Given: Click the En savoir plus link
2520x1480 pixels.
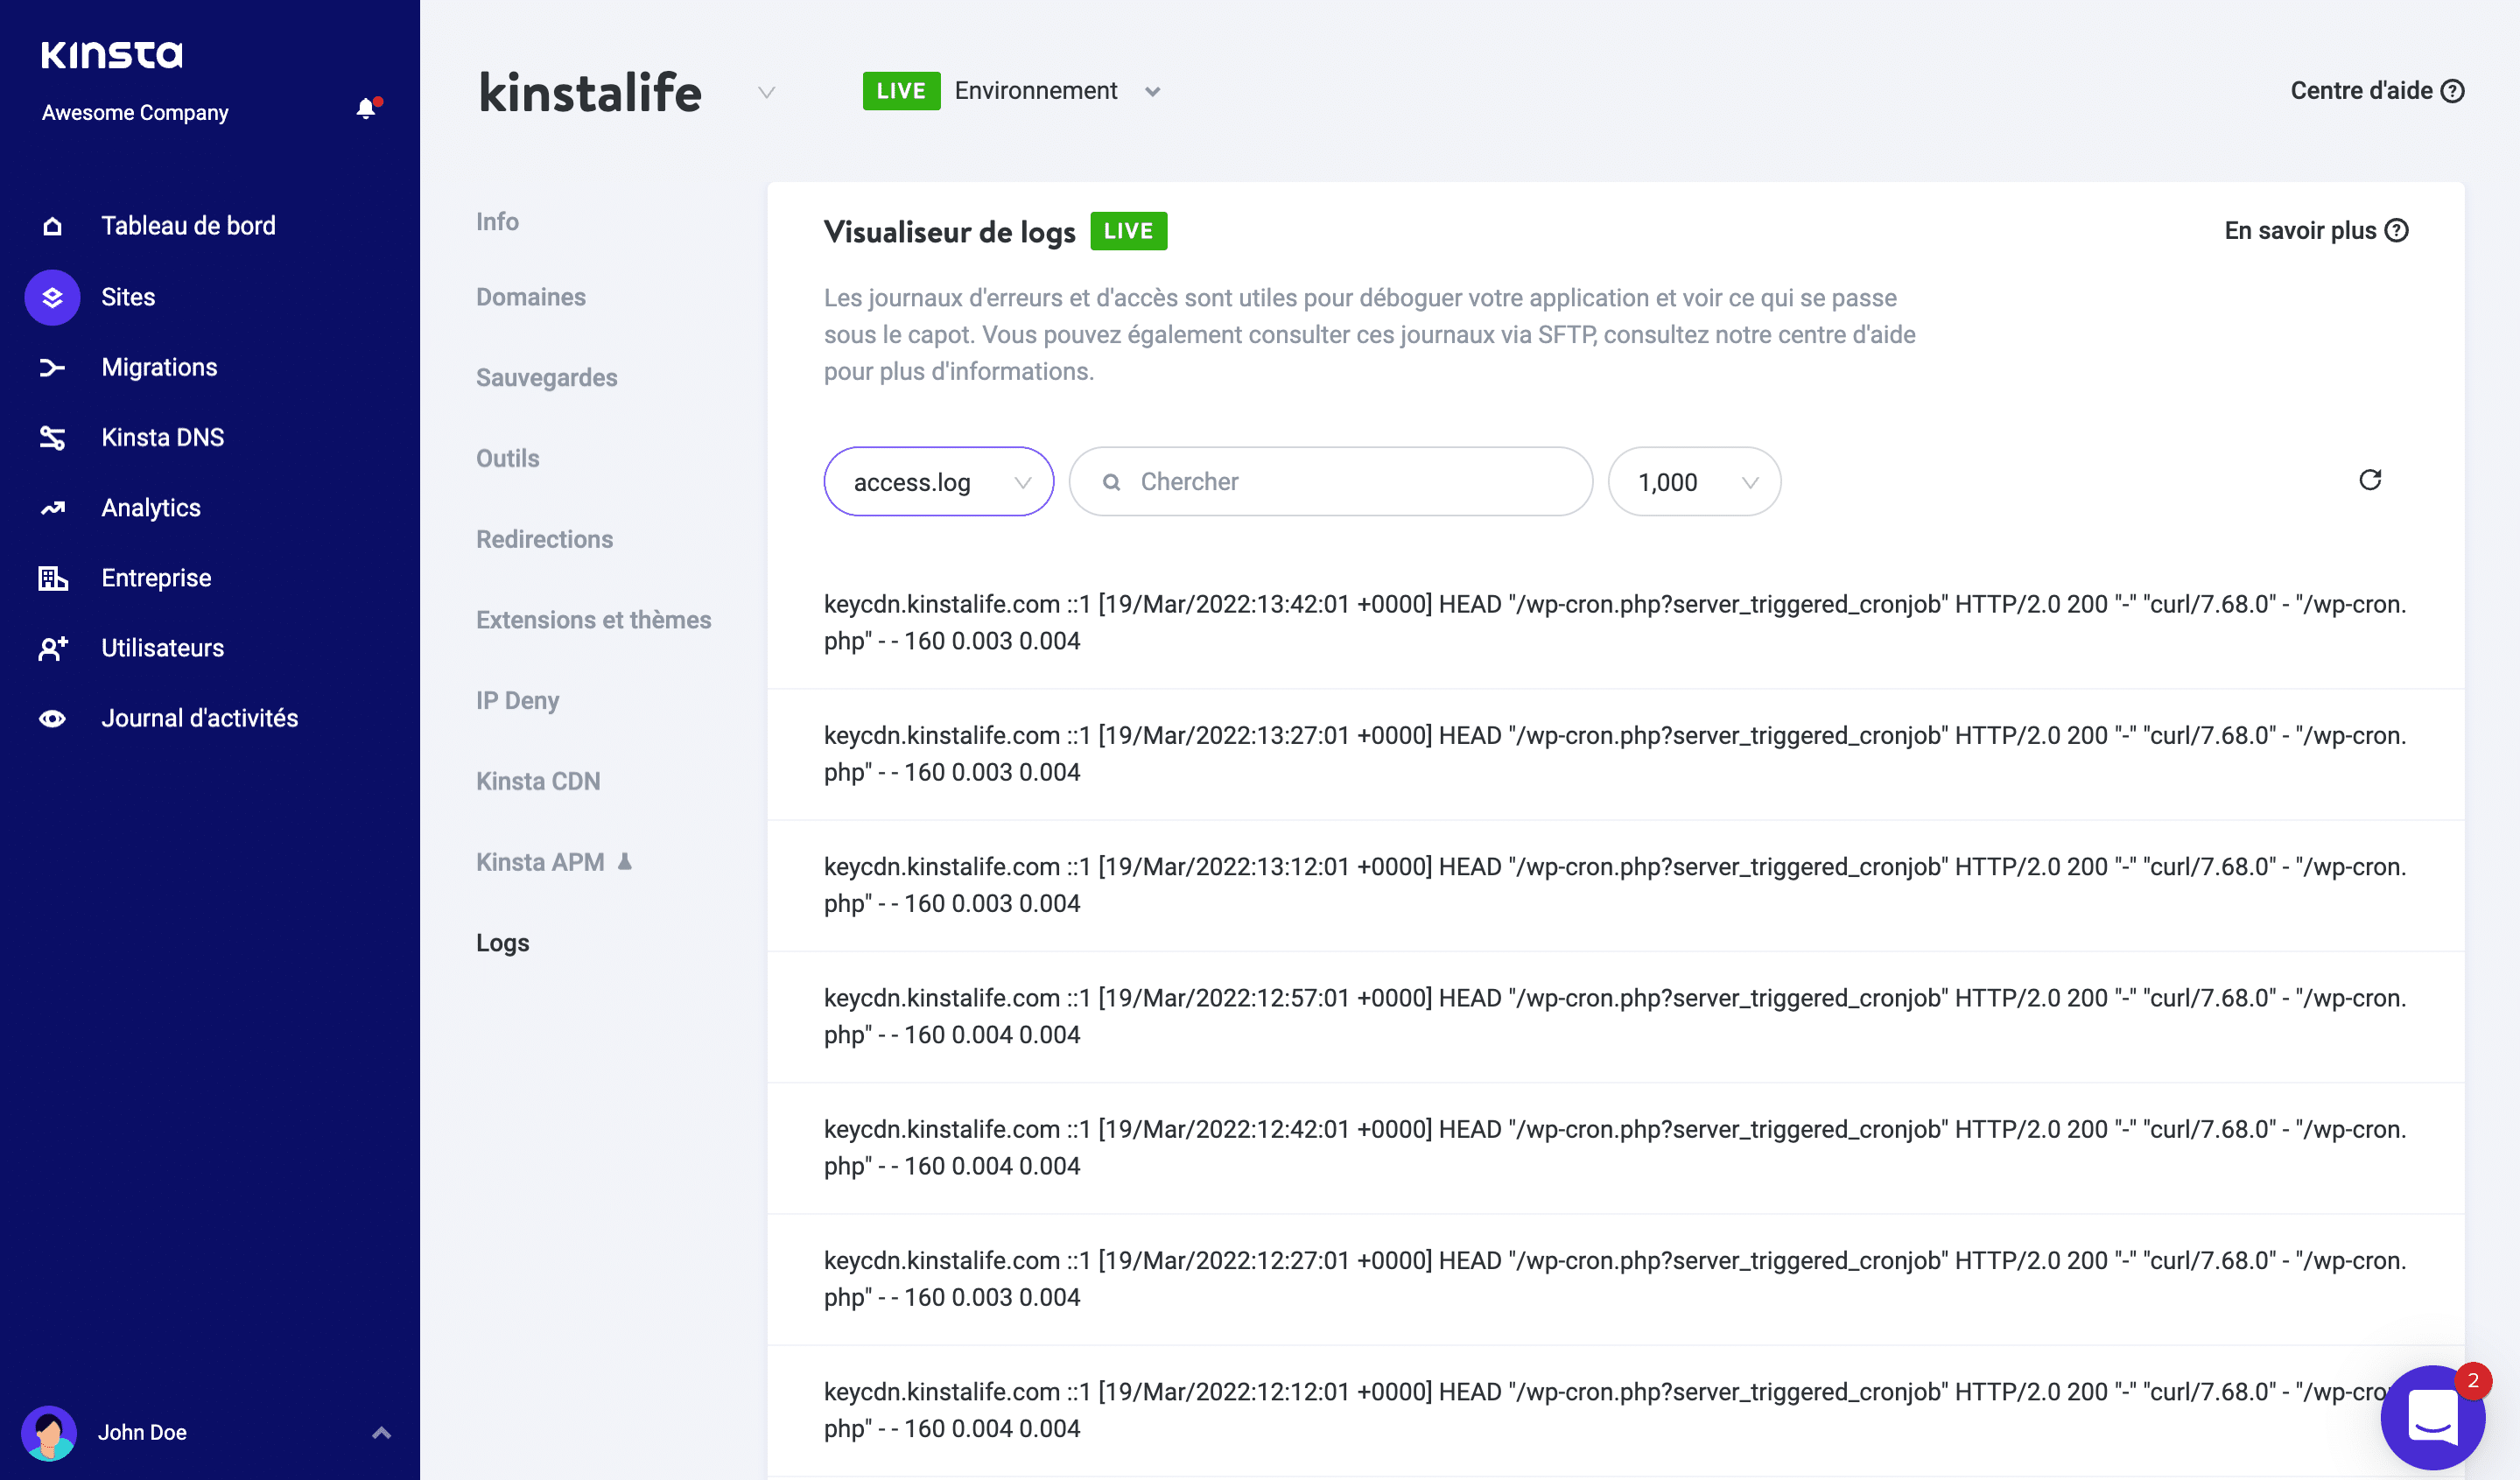Looking at the screenshot, I should point(2302,230).
